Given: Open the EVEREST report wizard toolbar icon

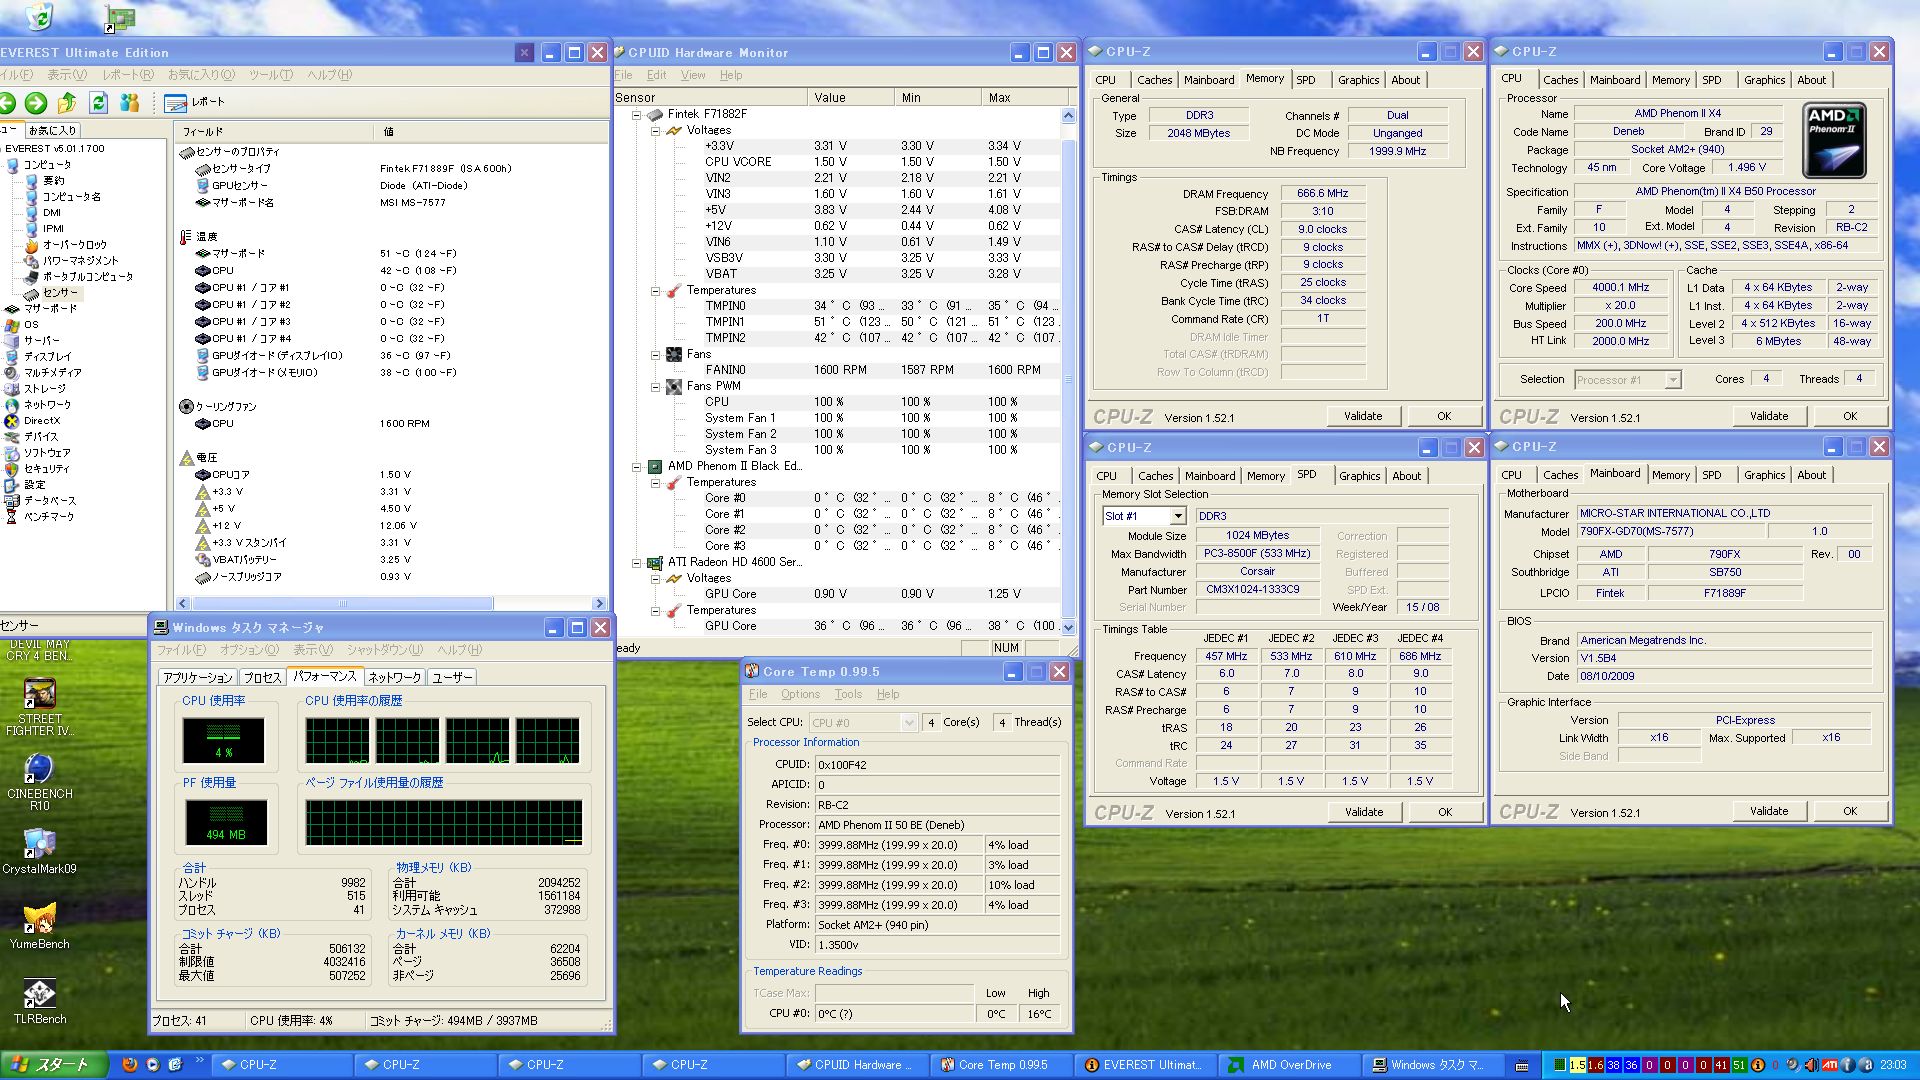Looking at the screenshot, I should pyautogui.click(x=176, y=102).
